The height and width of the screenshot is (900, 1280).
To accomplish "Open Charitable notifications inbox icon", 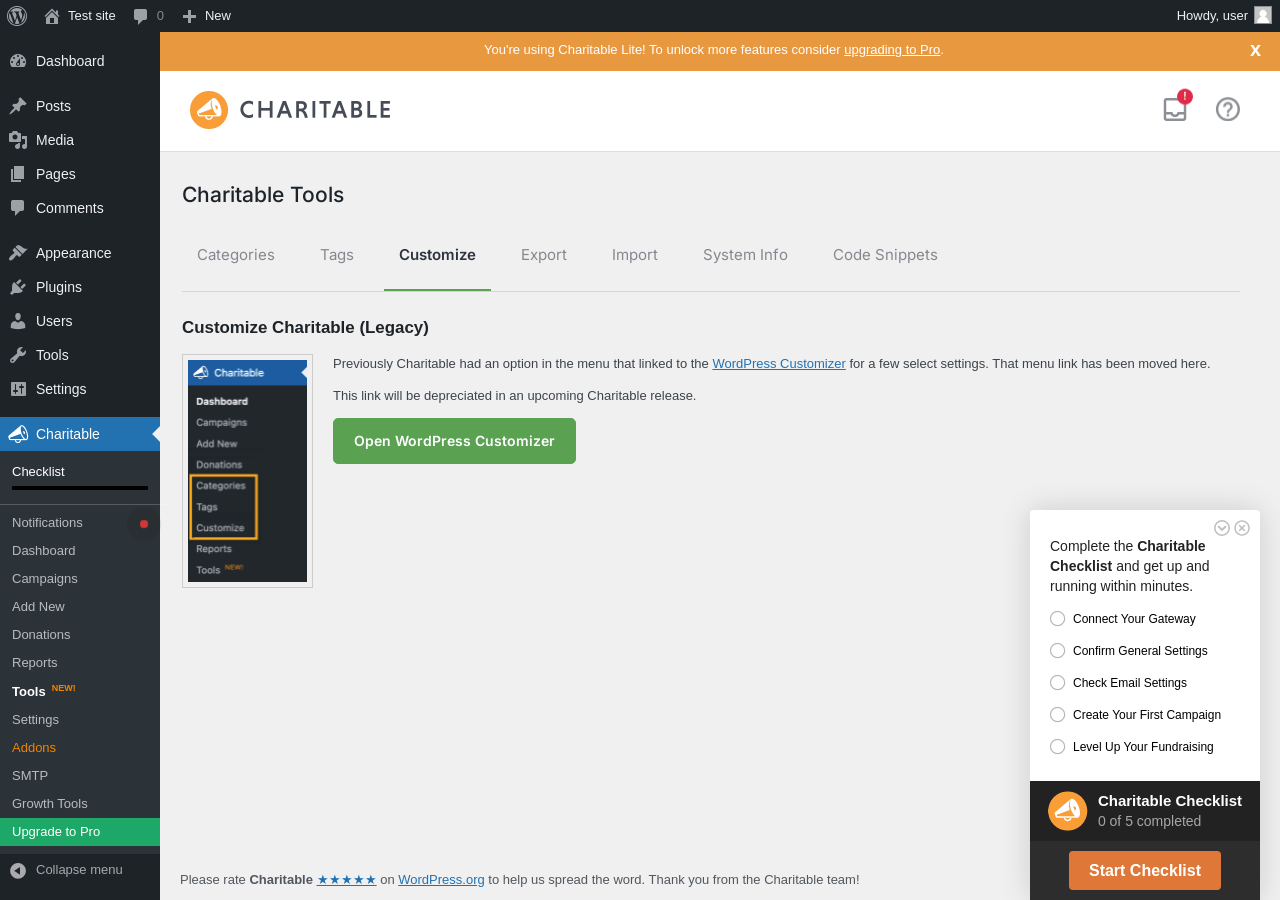I will click(1175, 109).
